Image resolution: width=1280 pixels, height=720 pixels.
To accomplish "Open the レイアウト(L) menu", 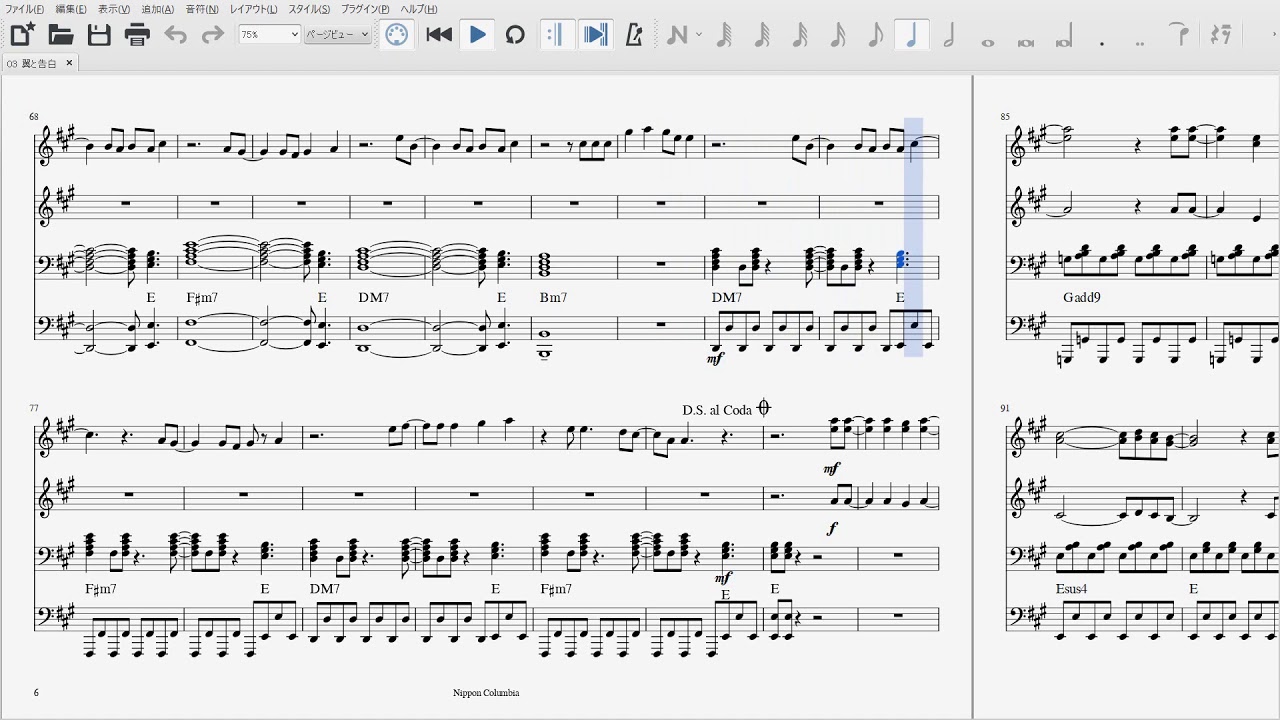I will [x=253, y=9].
